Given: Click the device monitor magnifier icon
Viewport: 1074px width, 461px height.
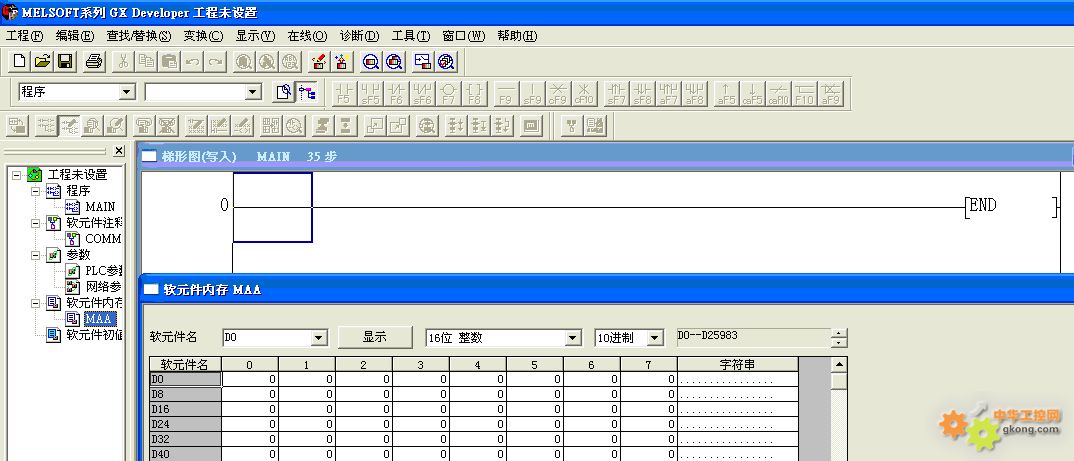Looking at the screenshot, I should point(371,62).
